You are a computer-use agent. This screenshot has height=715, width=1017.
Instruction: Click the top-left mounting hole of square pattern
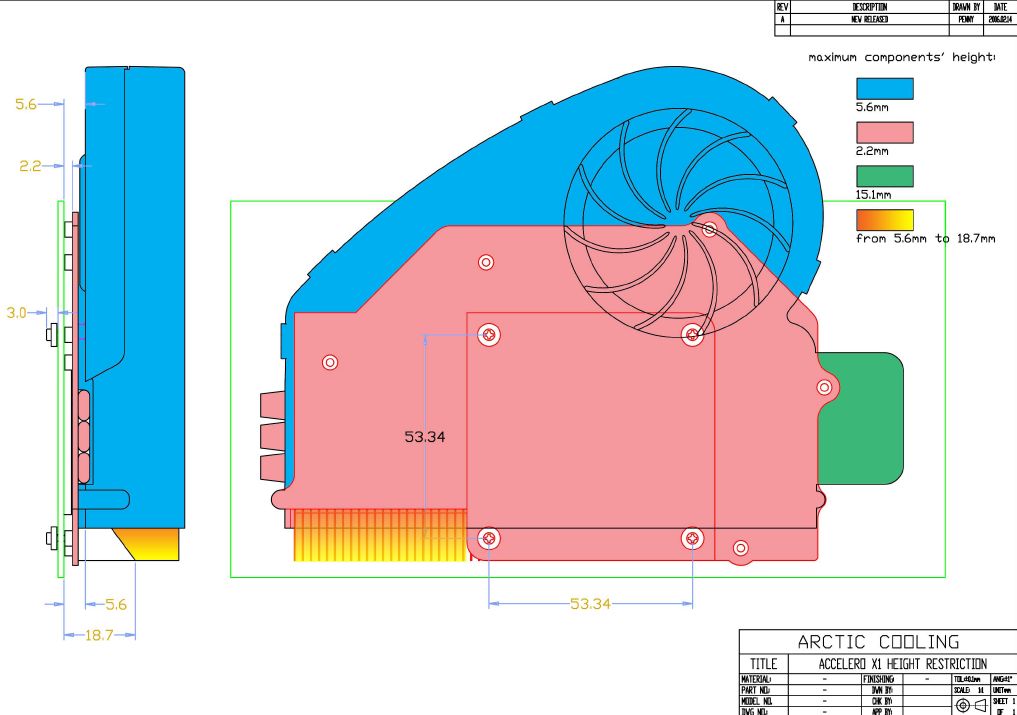point(489,335)
